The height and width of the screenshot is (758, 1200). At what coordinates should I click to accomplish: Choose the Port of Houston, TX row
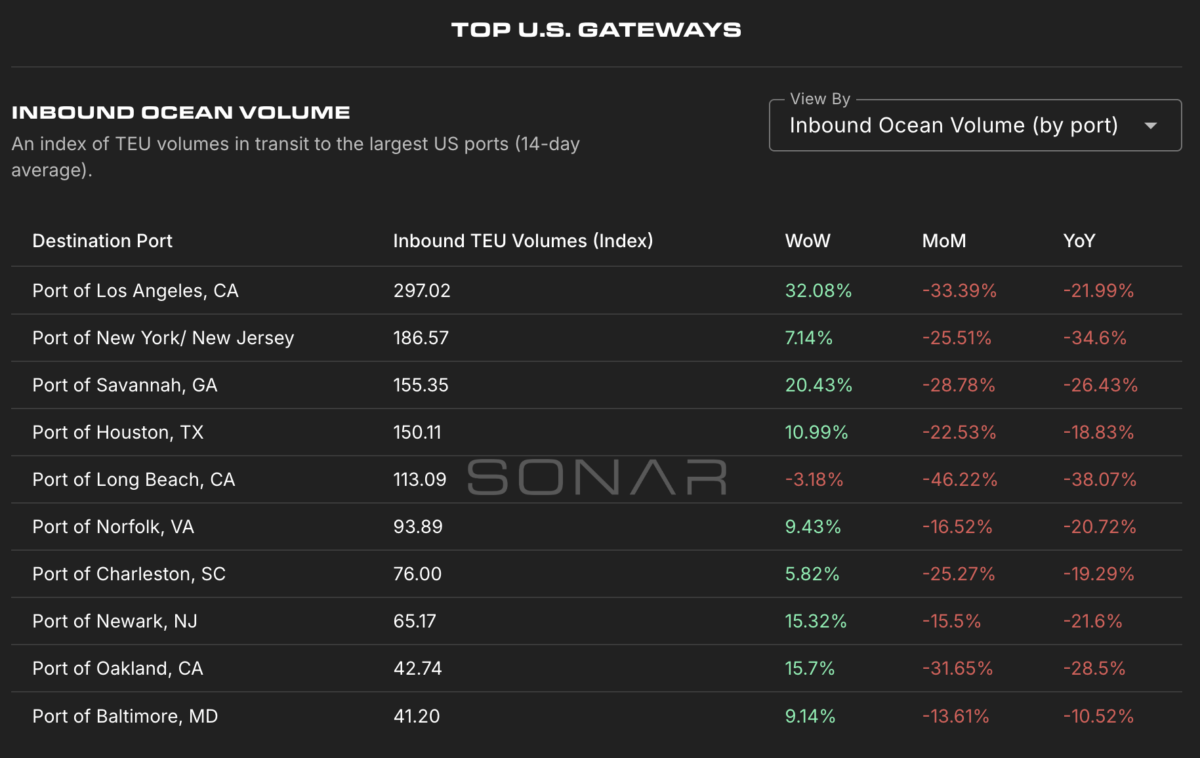117,432
